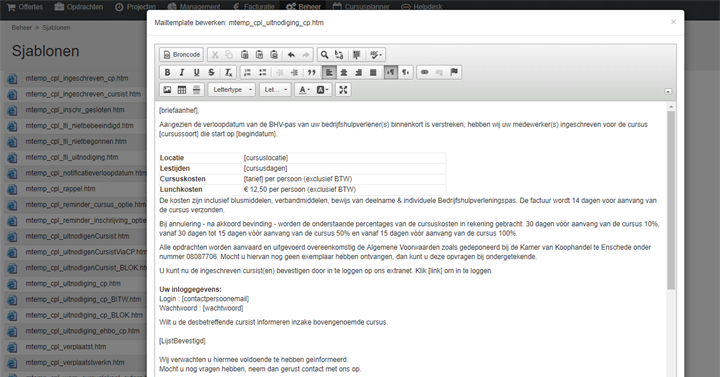Open the Broncode source view
Screen dimensions: 720x377
181,55
